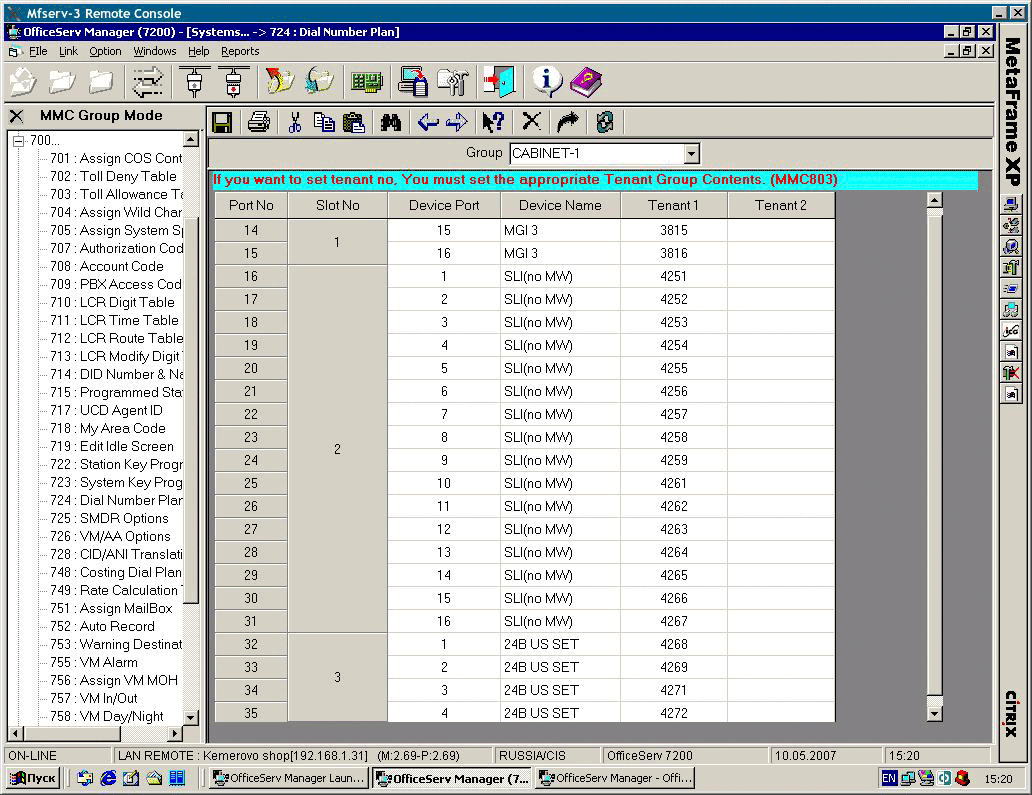The height and width of the screenshot is (795, 1032).
Task: Open the File menu
Action: click(x=38, y=51)
